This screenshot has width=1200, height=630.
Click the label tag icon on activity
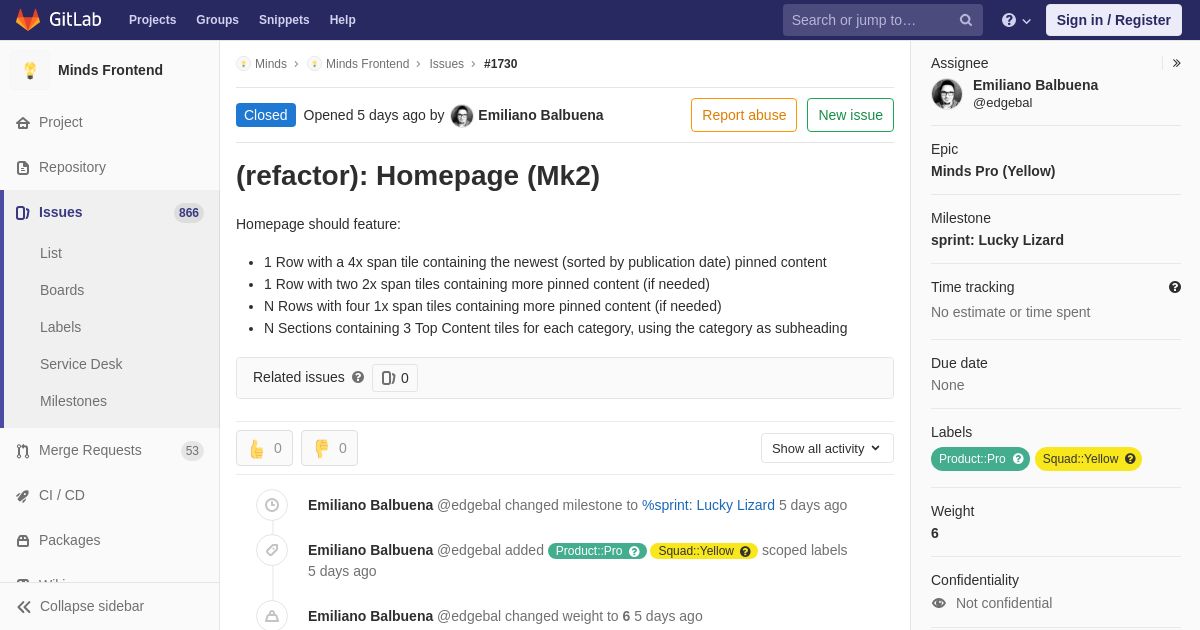[x=272, y=550]
